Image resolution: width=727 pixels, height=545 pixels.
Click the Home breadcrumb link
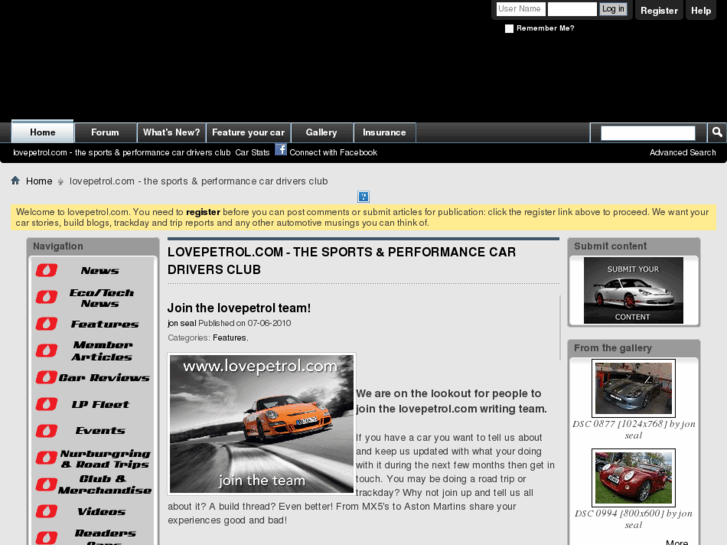[39, 181]
